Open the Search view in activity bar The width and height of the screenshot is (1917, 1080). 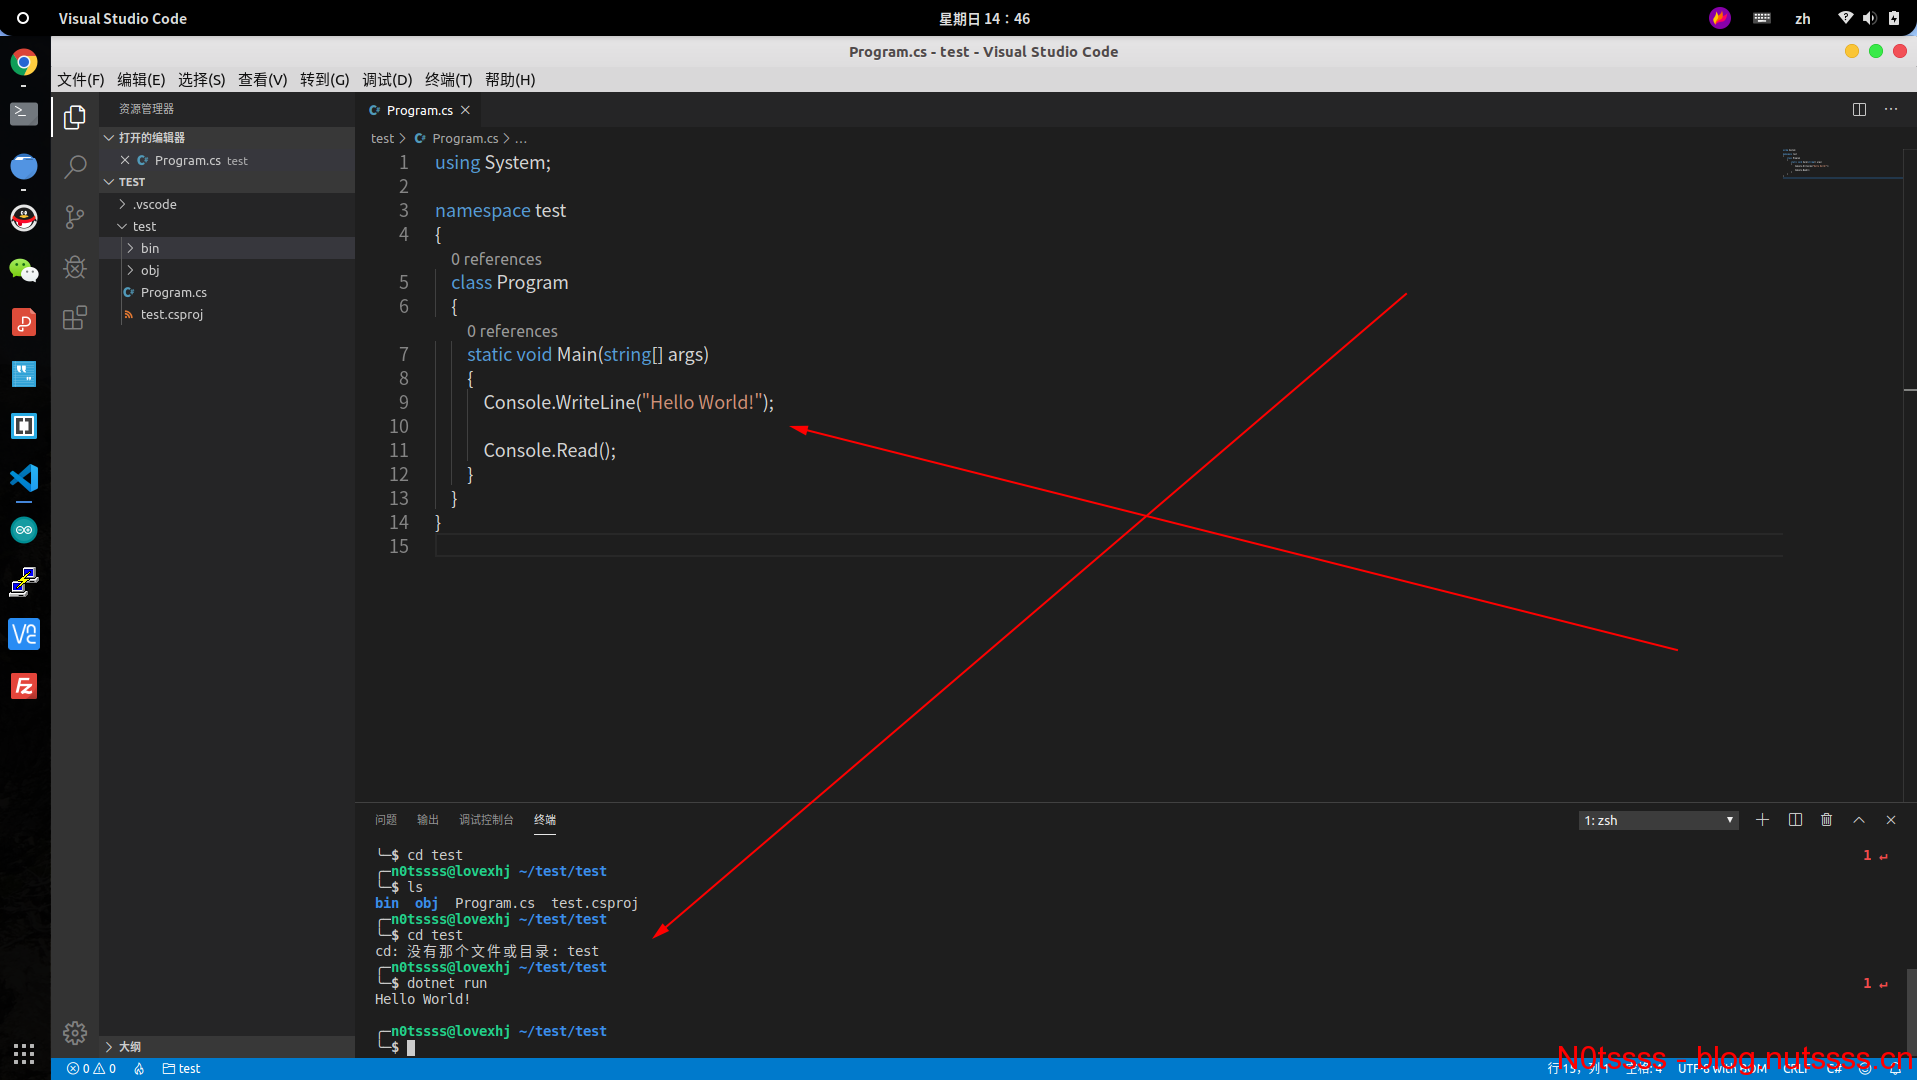click(75, 167)
